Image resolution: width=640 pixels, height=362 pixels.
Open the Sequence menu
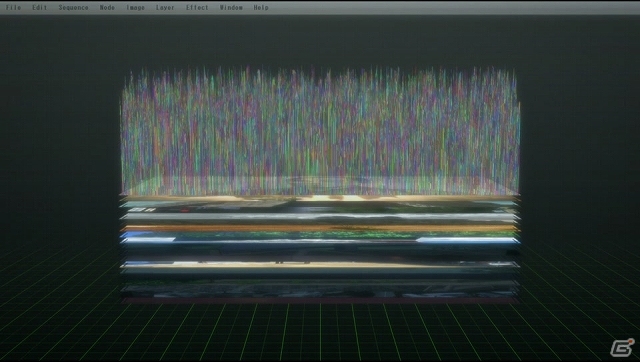pos(73,7)
